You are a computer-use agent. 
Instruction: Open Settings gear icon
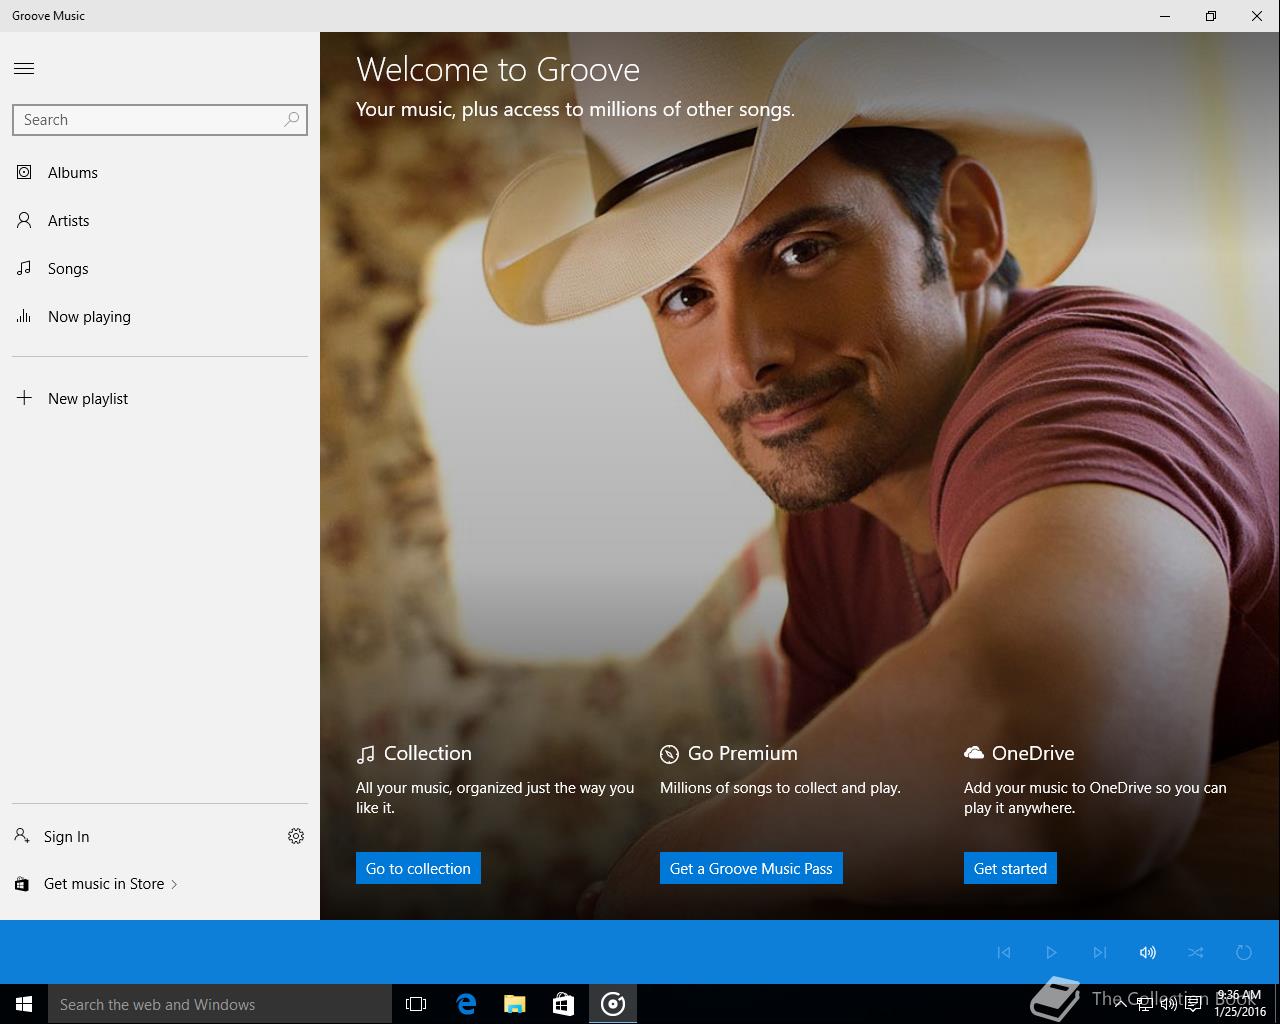pos(296,836)
